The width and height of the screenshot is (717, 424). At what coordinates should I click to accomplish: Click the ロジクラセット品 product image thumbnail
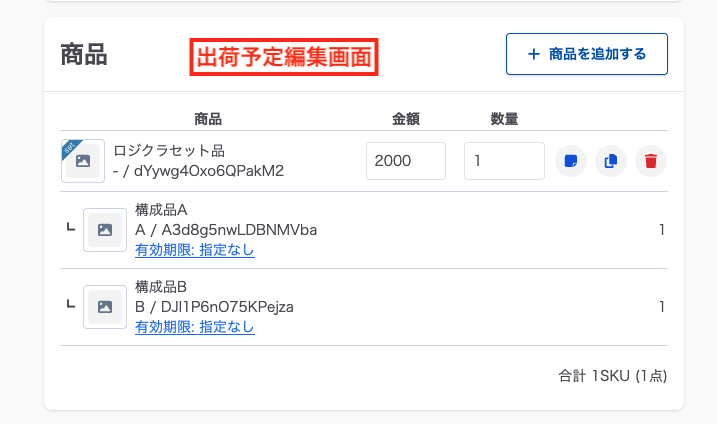[x=83, y=161]
